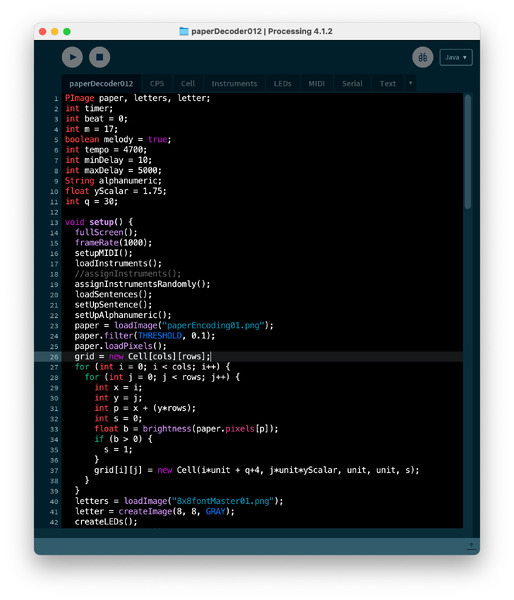The image size is (514, 600).
Task: Click line number 26 in the gutter
Action: point(54,357)
